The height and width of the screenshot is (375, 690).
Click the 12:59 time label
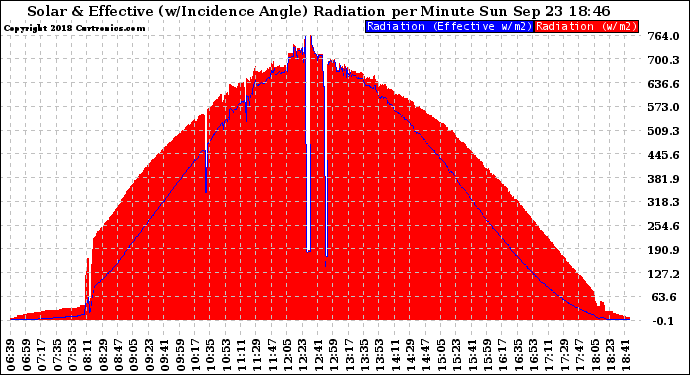coord(334,355)
